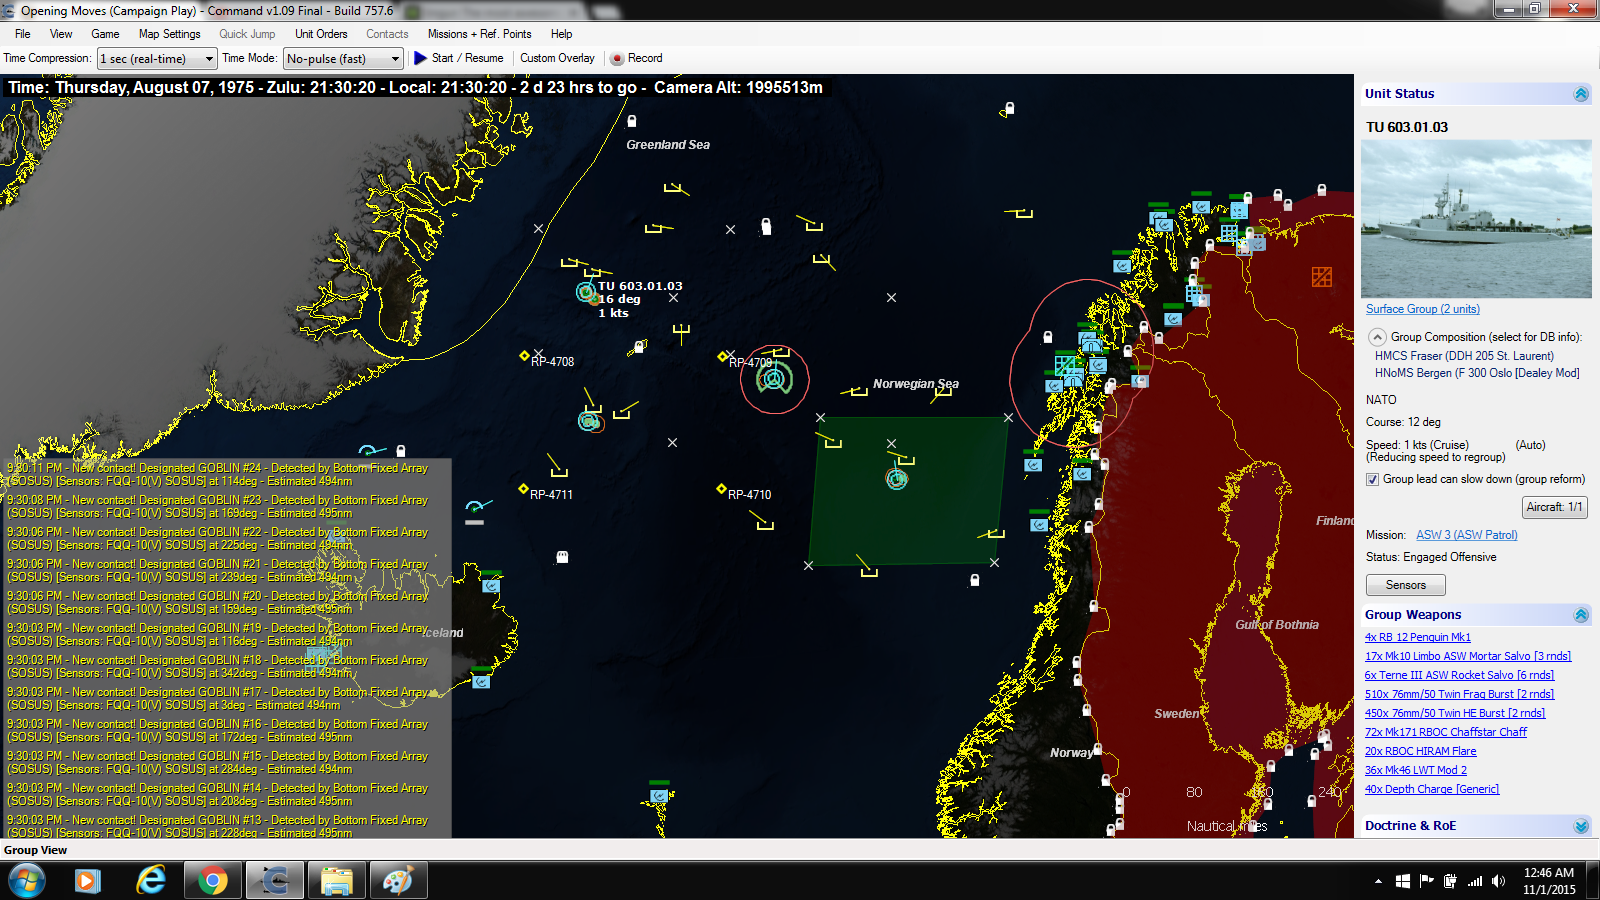Click the GOBLIN #19 new contact message

click(218, 634)
